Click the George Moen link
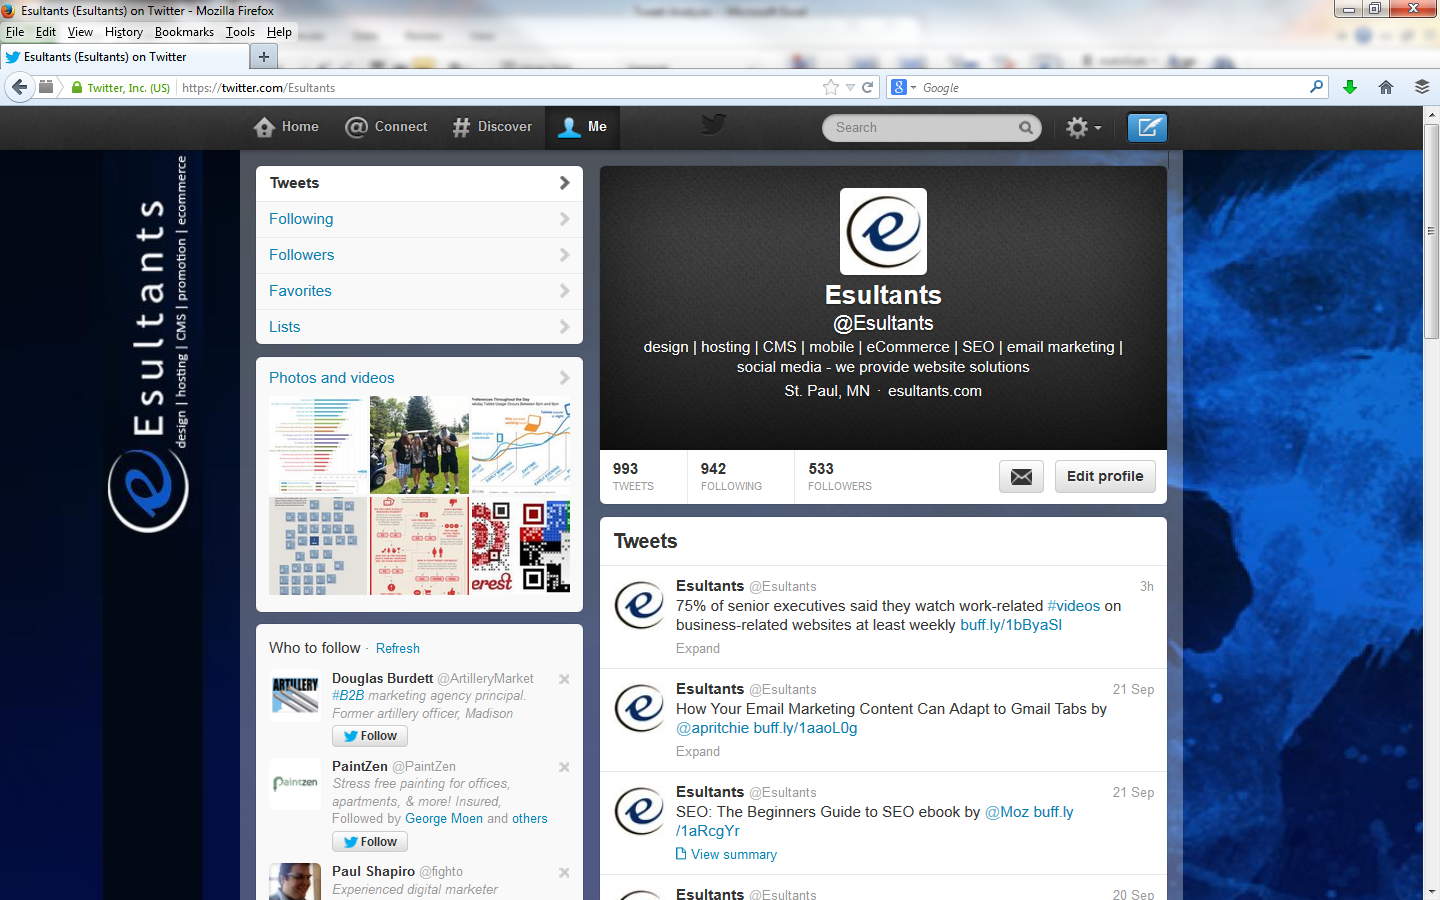 tap(444, 818)
